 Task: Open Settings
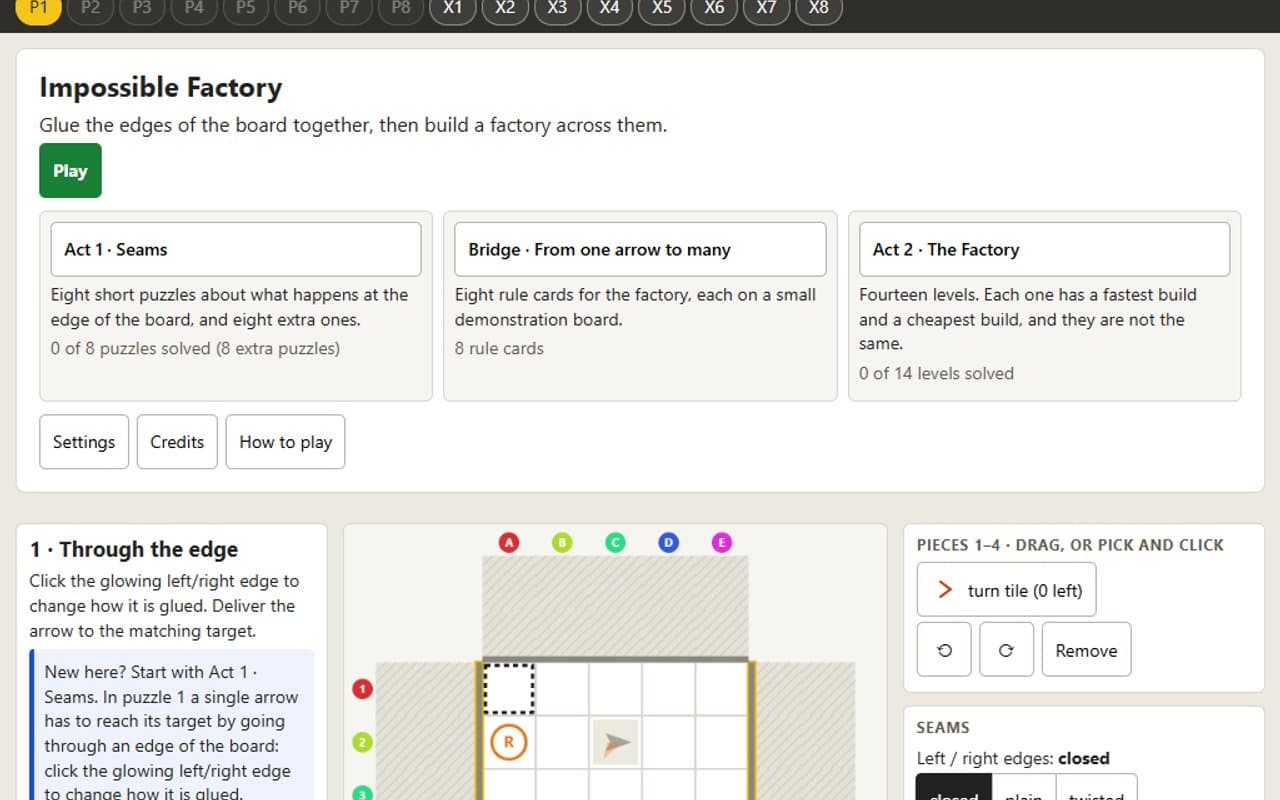[x=84, y=442]
